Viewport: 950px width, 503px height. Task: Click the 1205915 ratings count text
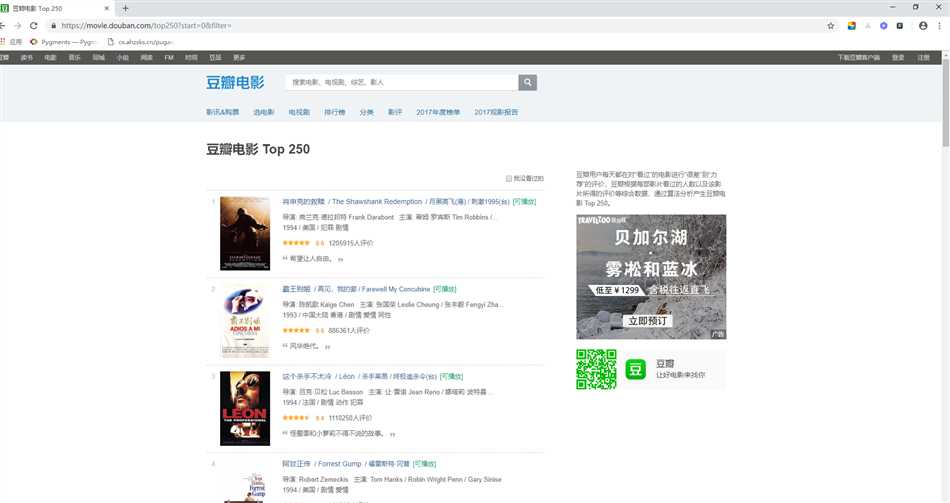click(351, 243)
